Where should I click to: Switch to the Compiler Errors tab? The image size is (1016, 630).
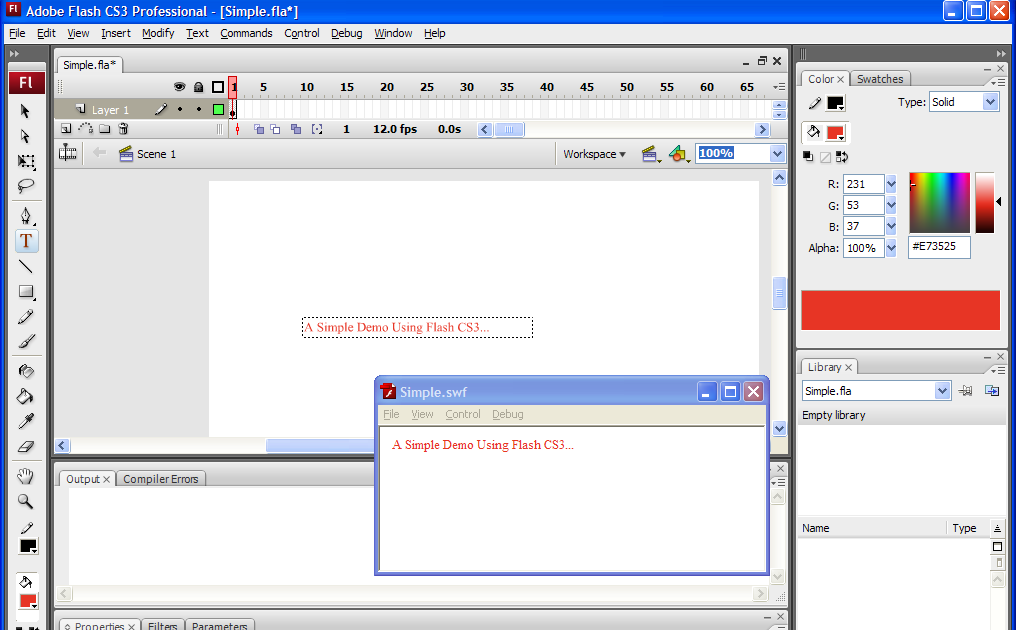tap(161, 479)
